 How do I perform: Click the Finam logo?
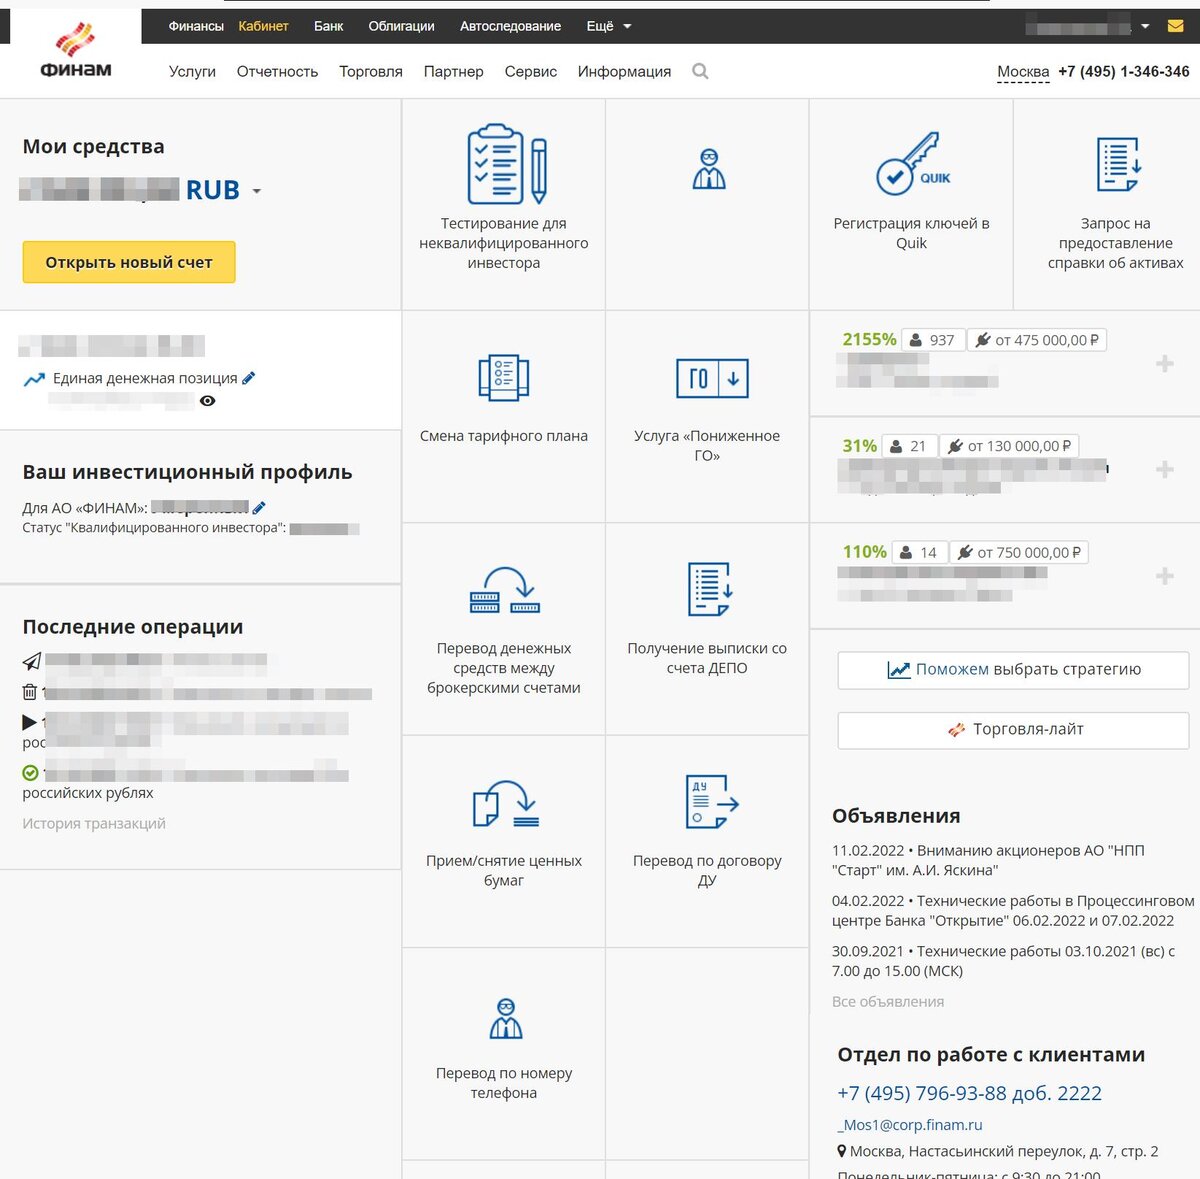pos(75,51)
